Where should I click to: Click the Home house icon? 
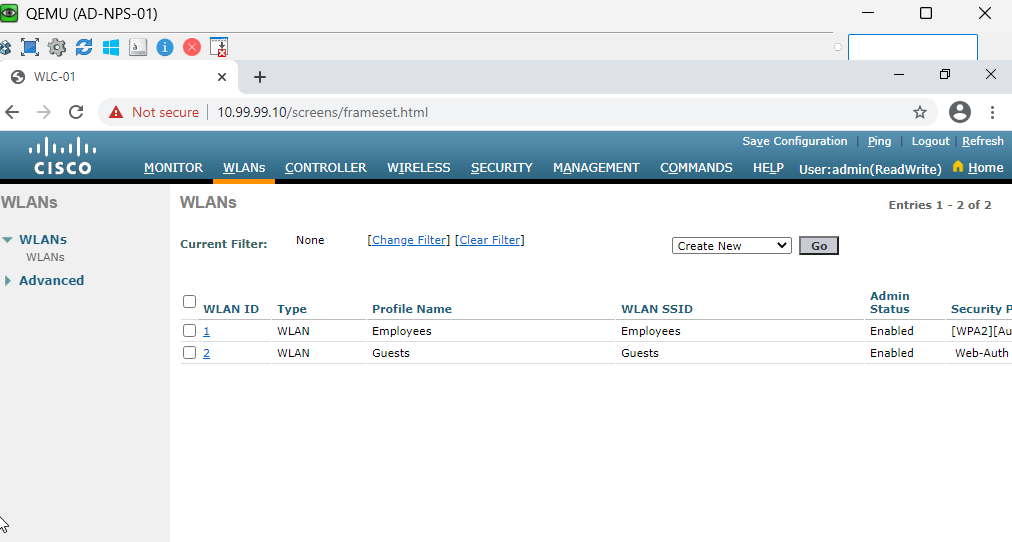(958, 166)
